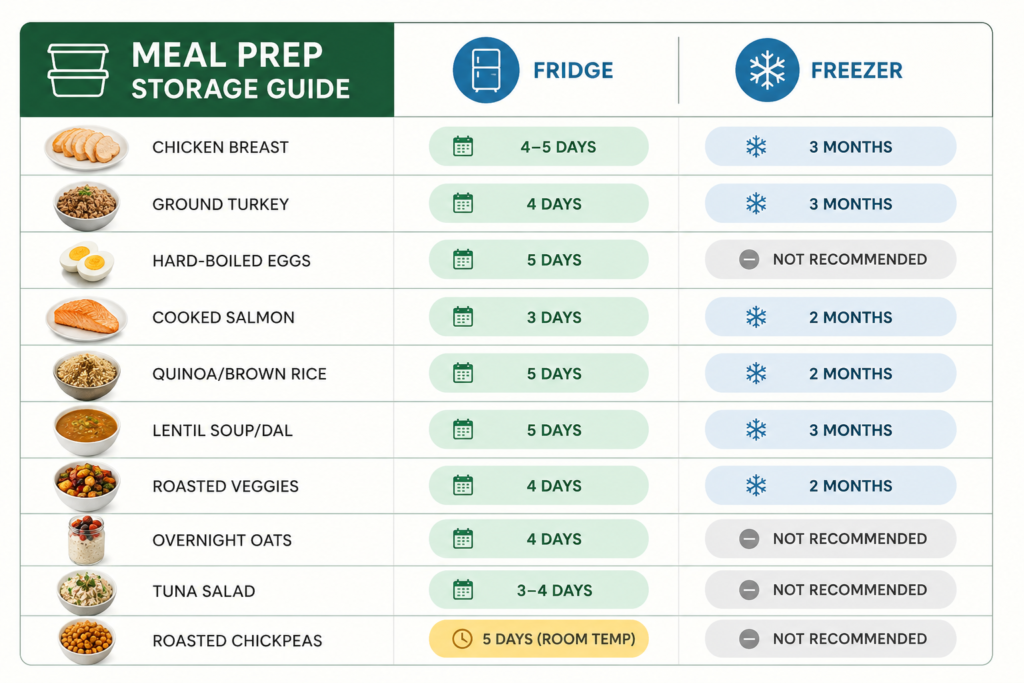This screenshot has width=1024, height=683.
Task: Select the Chicken Breast plate thumbnail
Action: [x=86, y=146]
